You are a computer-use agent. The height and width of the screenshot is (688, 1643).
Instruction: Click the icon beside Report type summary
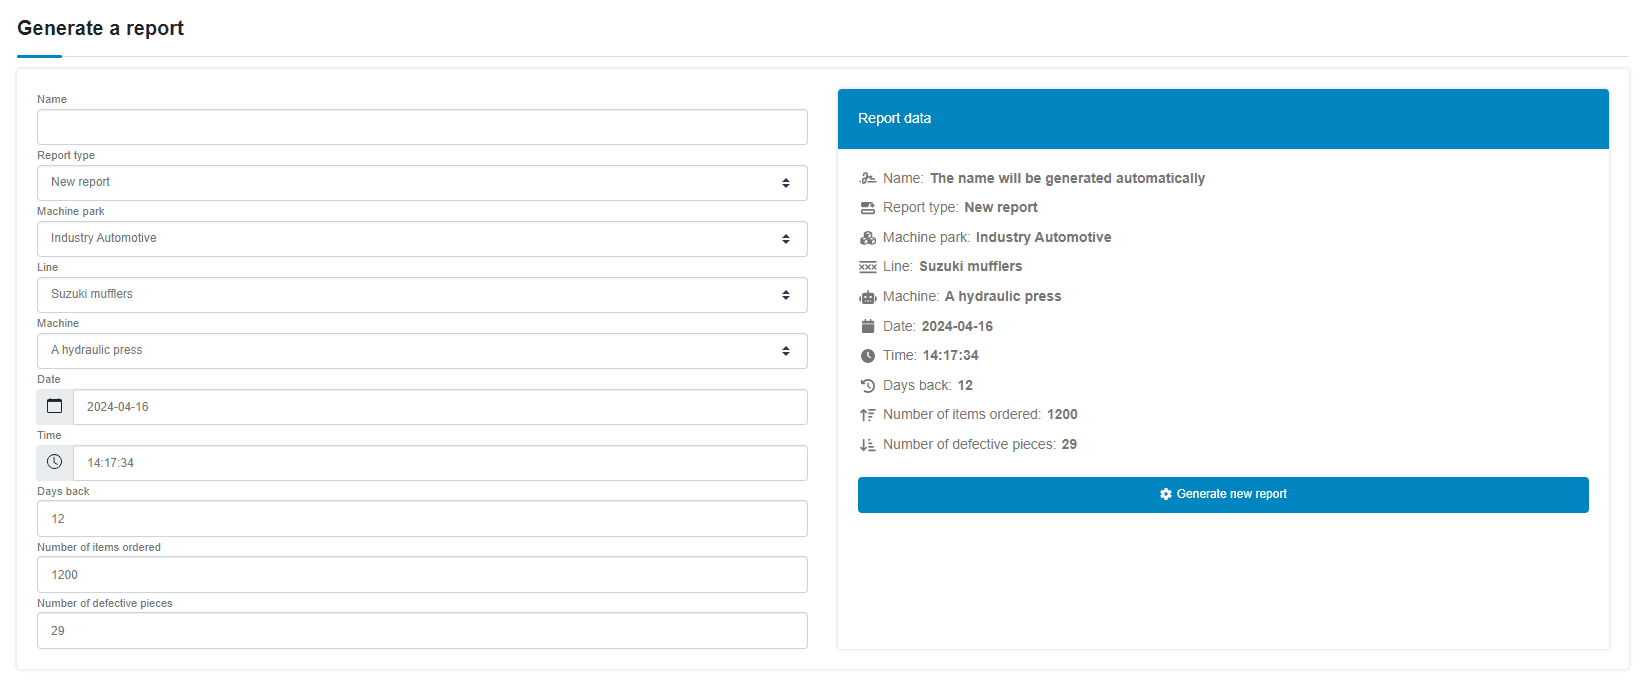coord(868,208)
